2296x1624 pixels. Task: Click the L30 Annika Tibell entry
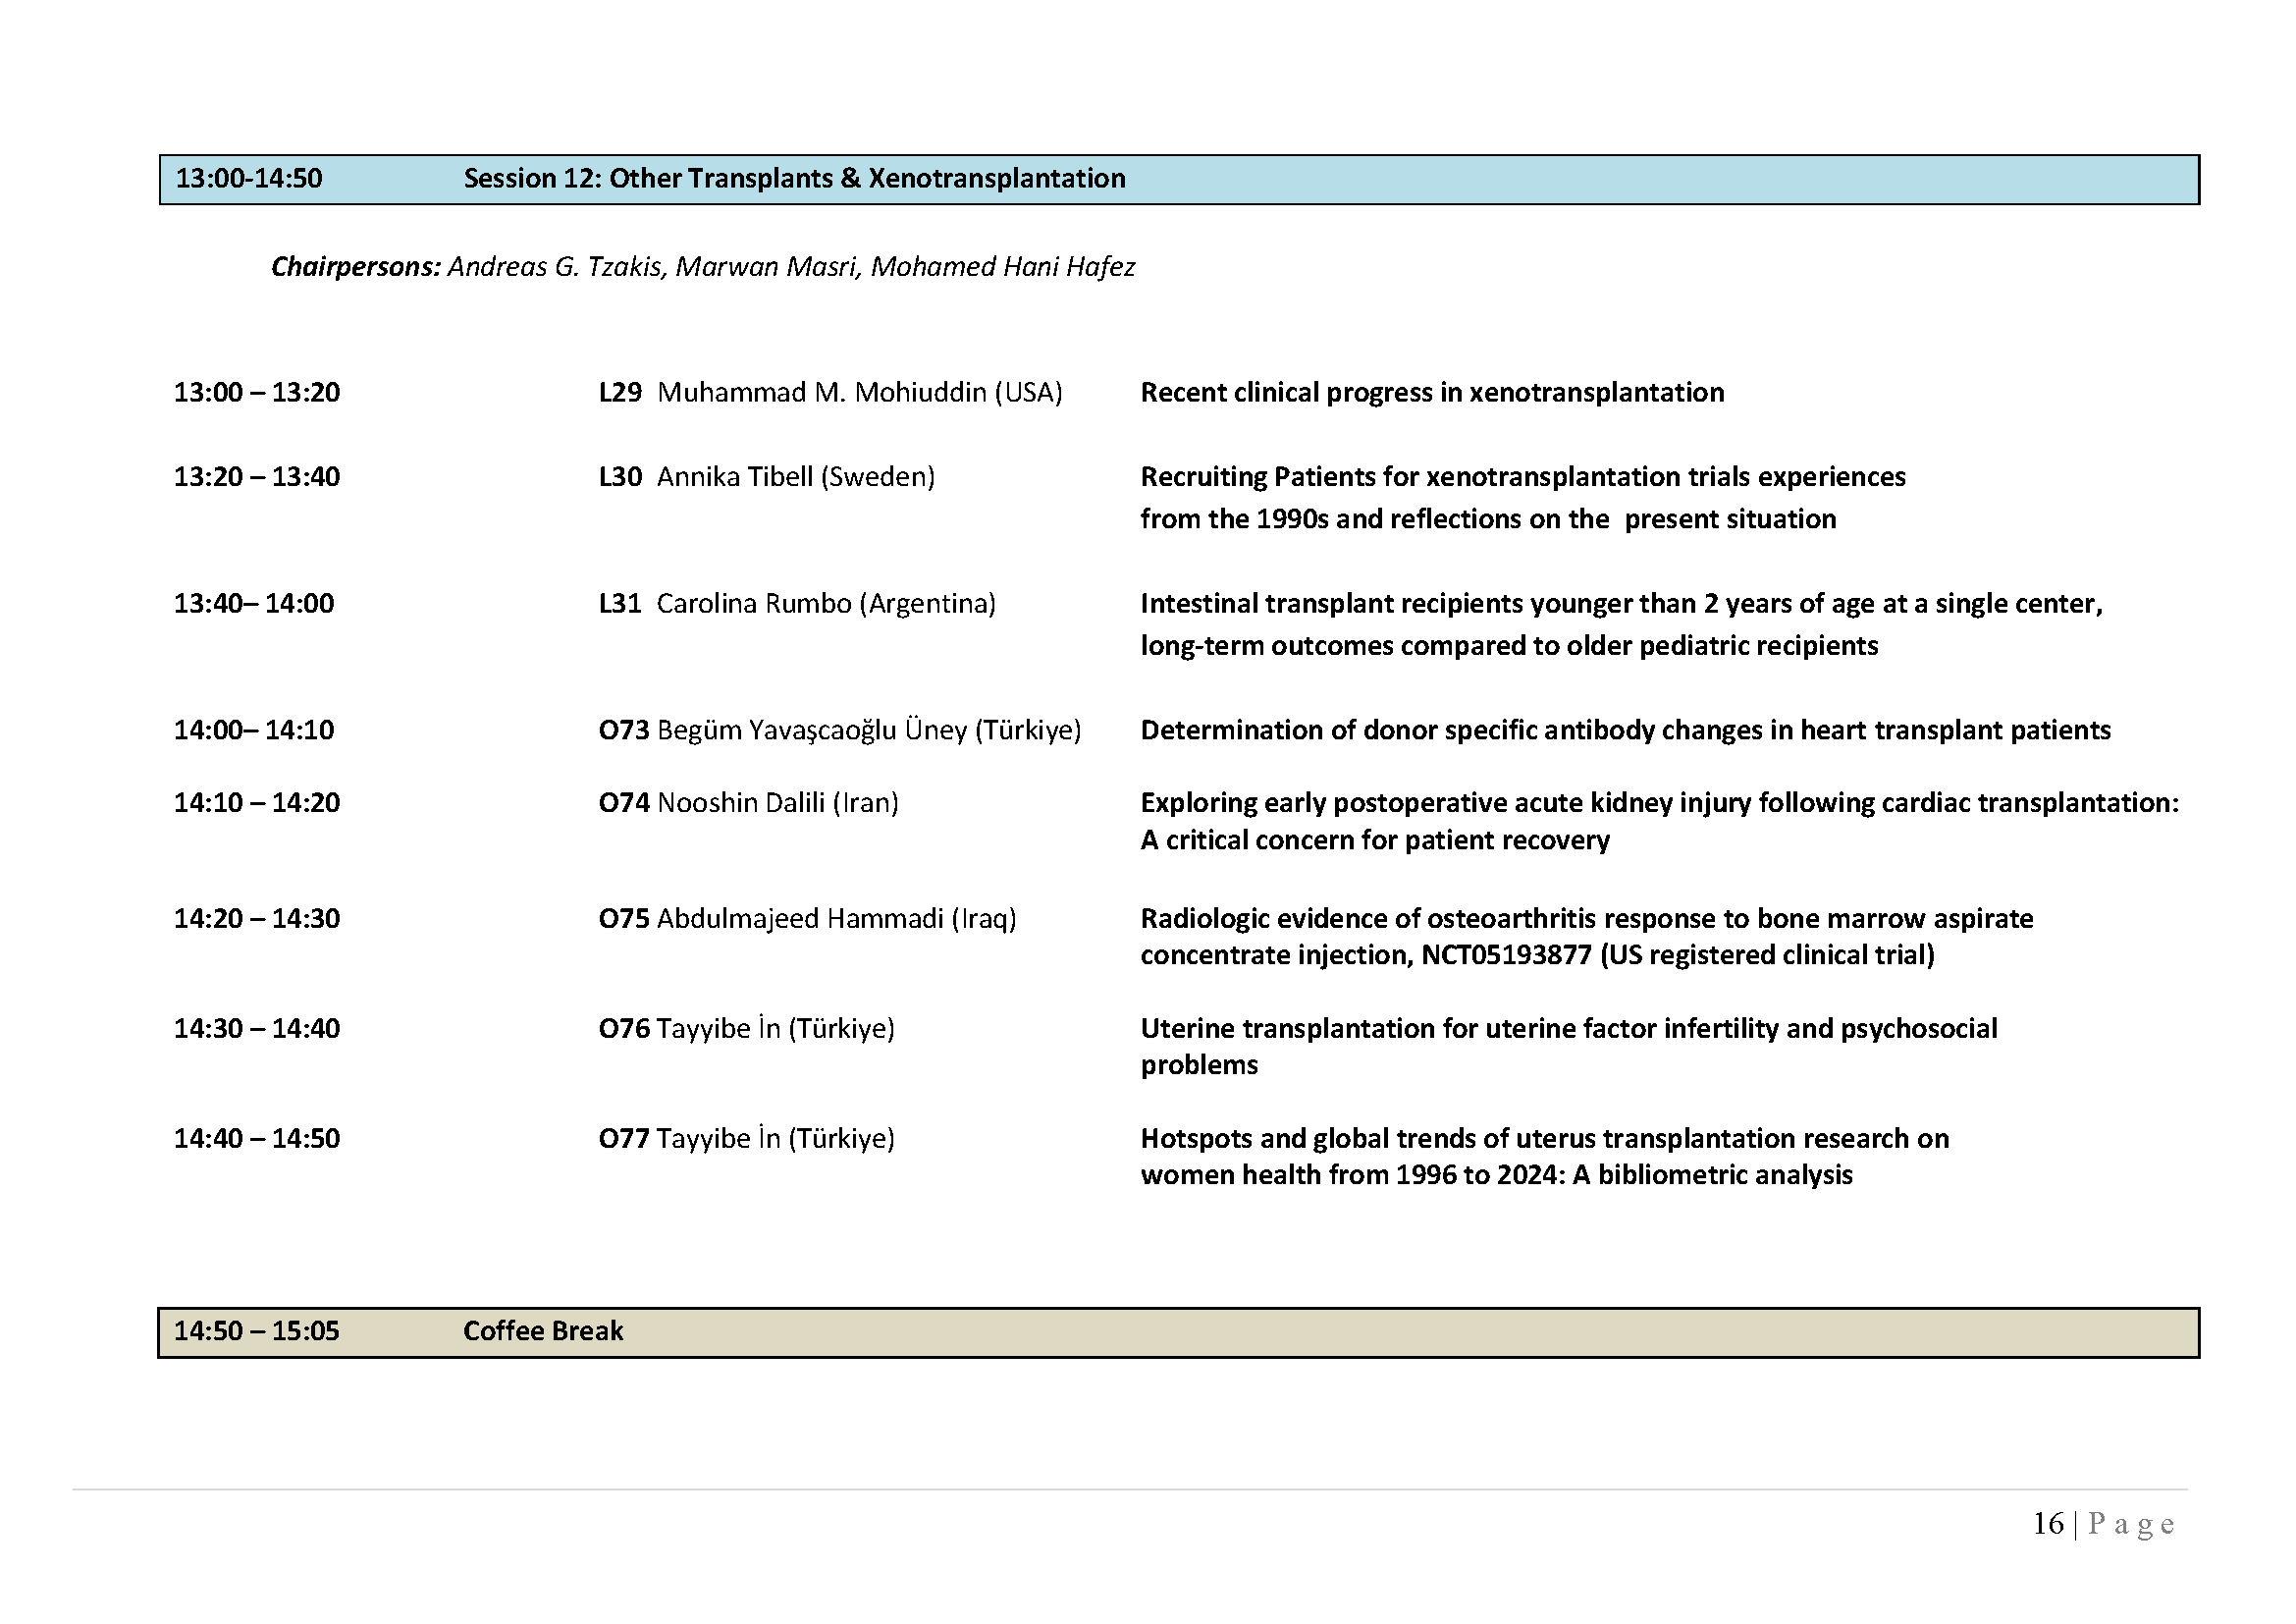coord(766,477)
